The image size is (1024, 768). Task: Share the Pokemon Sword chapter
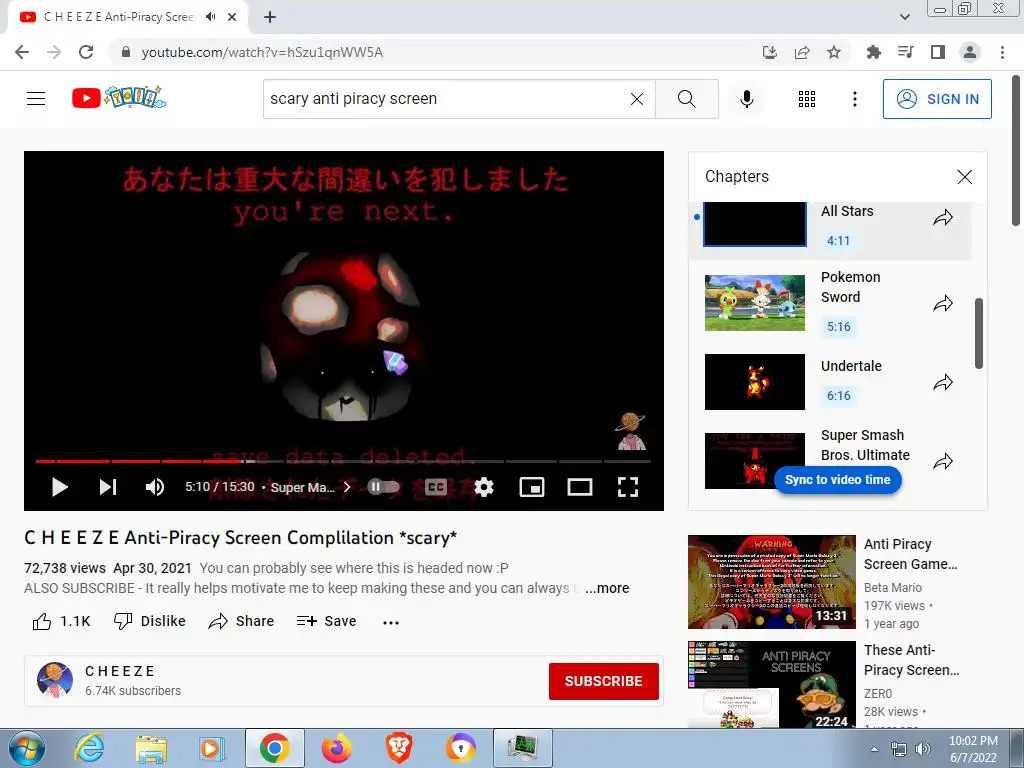(x=943, y=304)
